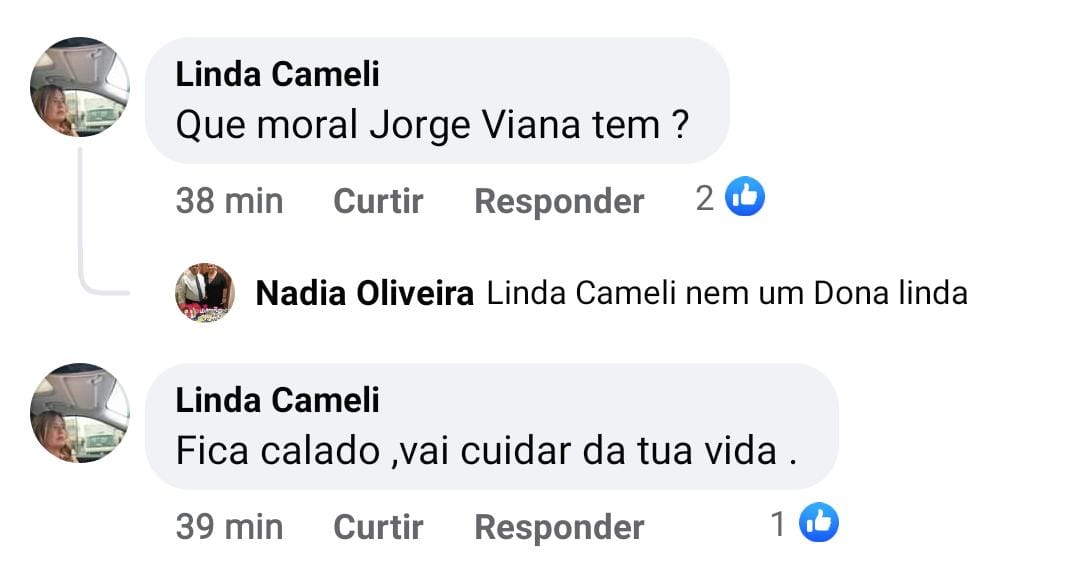Click the comment text 'Fica calado ,vai cuidar da tua vida'

pyautogui.click(x=486, y=451)
